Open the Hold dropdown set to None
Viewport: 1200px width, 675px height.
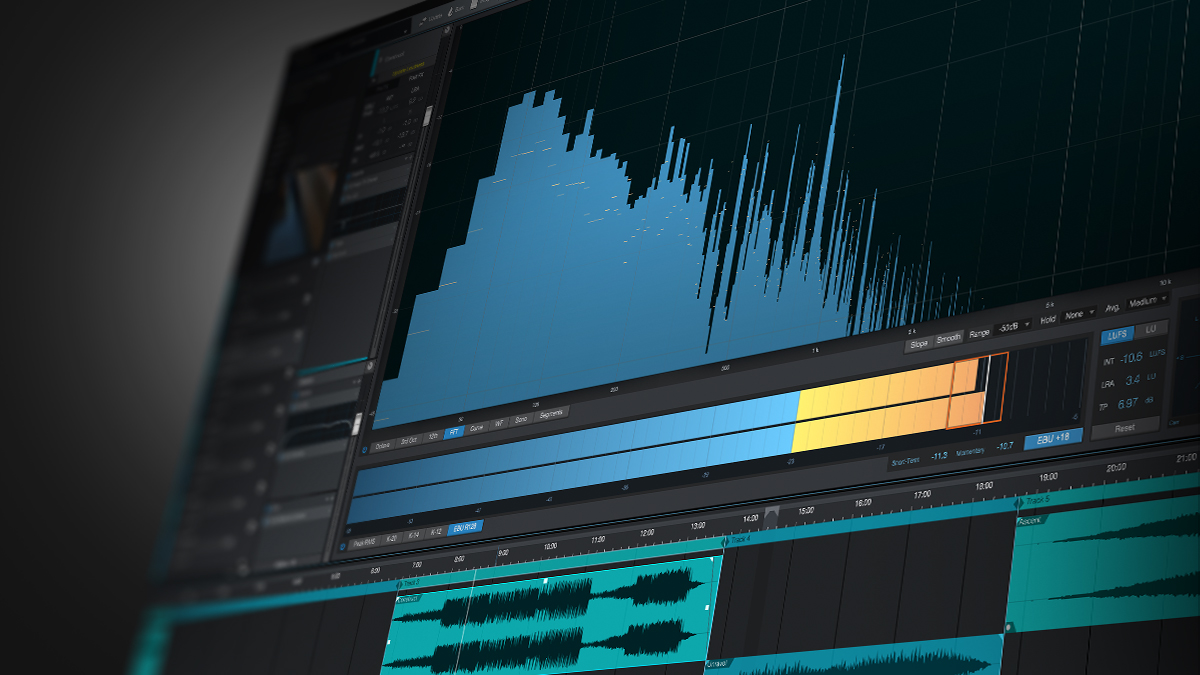click(1077, 314)
